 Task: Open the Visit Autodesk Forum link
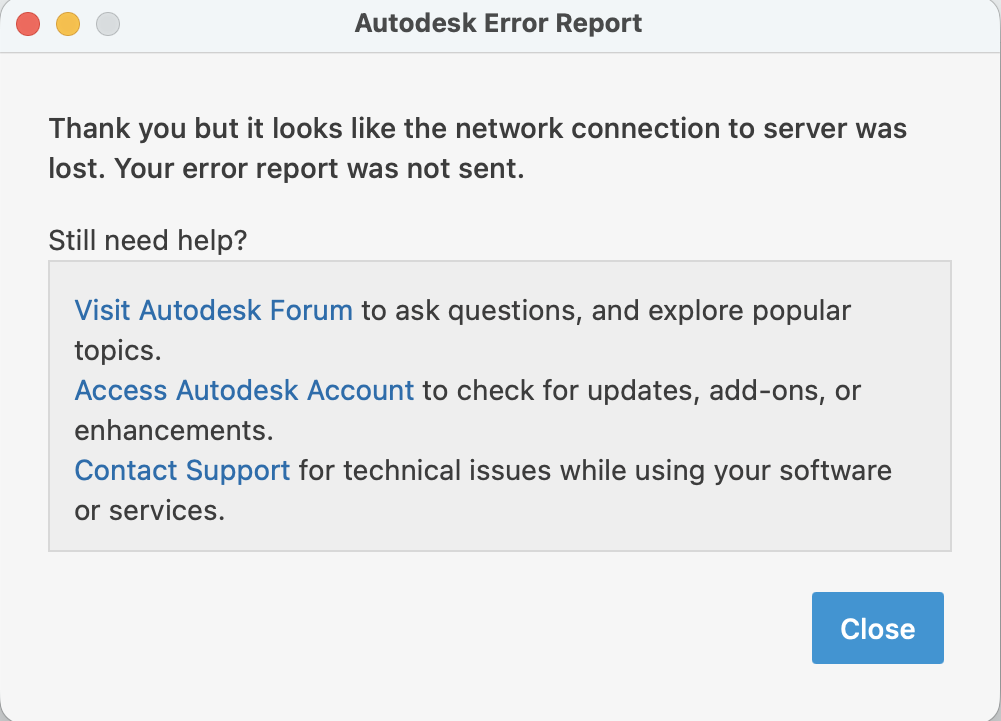point(213,310)
